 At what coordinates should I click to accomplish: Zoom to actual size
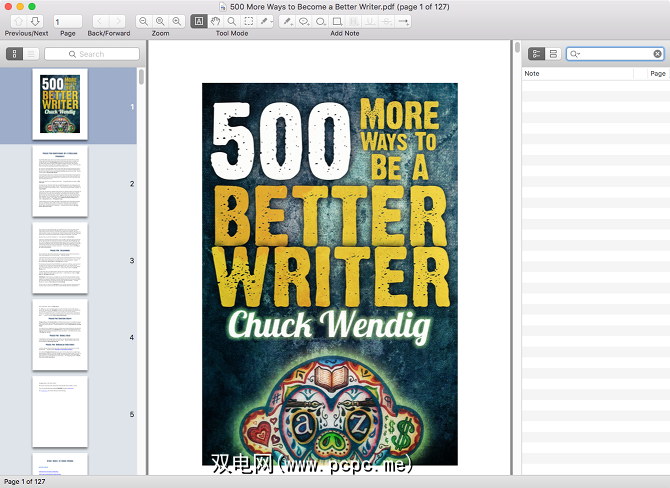(x=160, y=21)
